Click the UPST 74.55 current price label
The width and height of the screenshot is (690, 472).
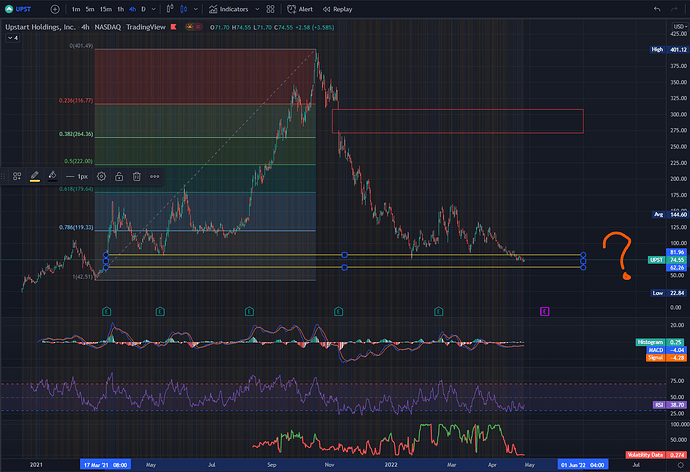668,260
